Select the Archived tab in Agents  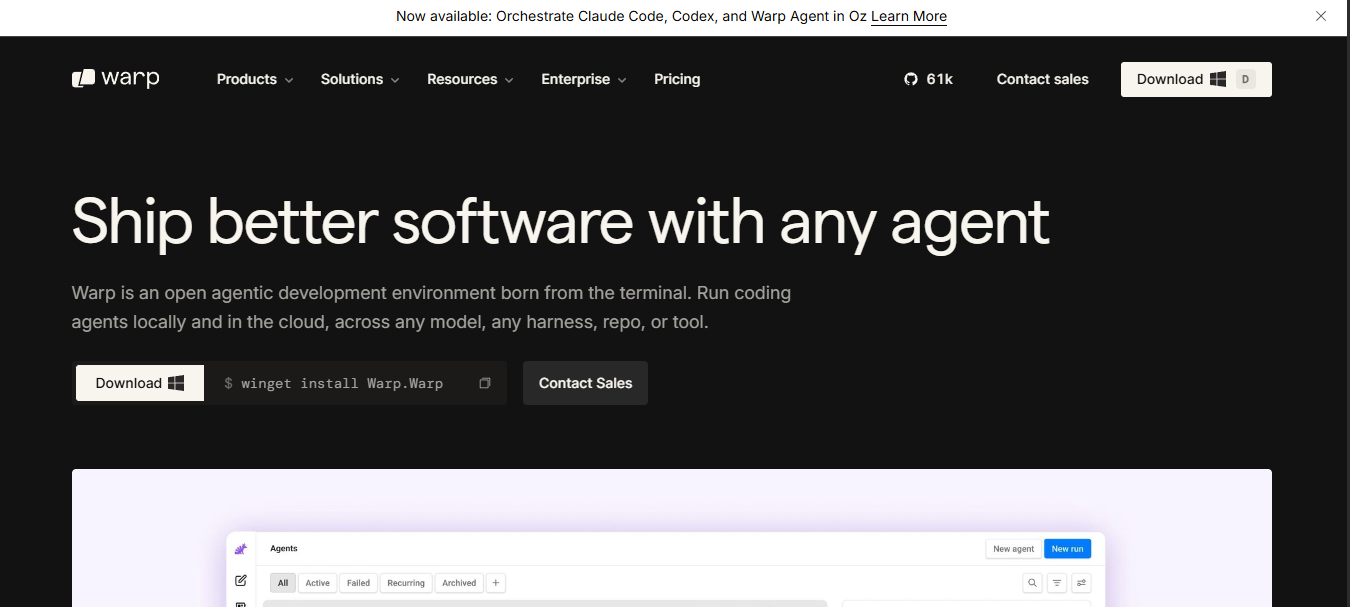tap(459, 582)
